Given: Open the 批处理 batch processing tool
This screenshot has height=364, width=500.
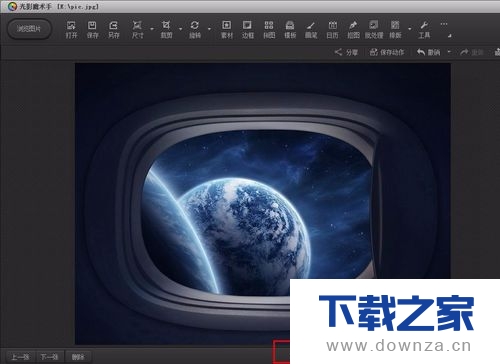Looking at the screenshot, I should pos(374,30).
